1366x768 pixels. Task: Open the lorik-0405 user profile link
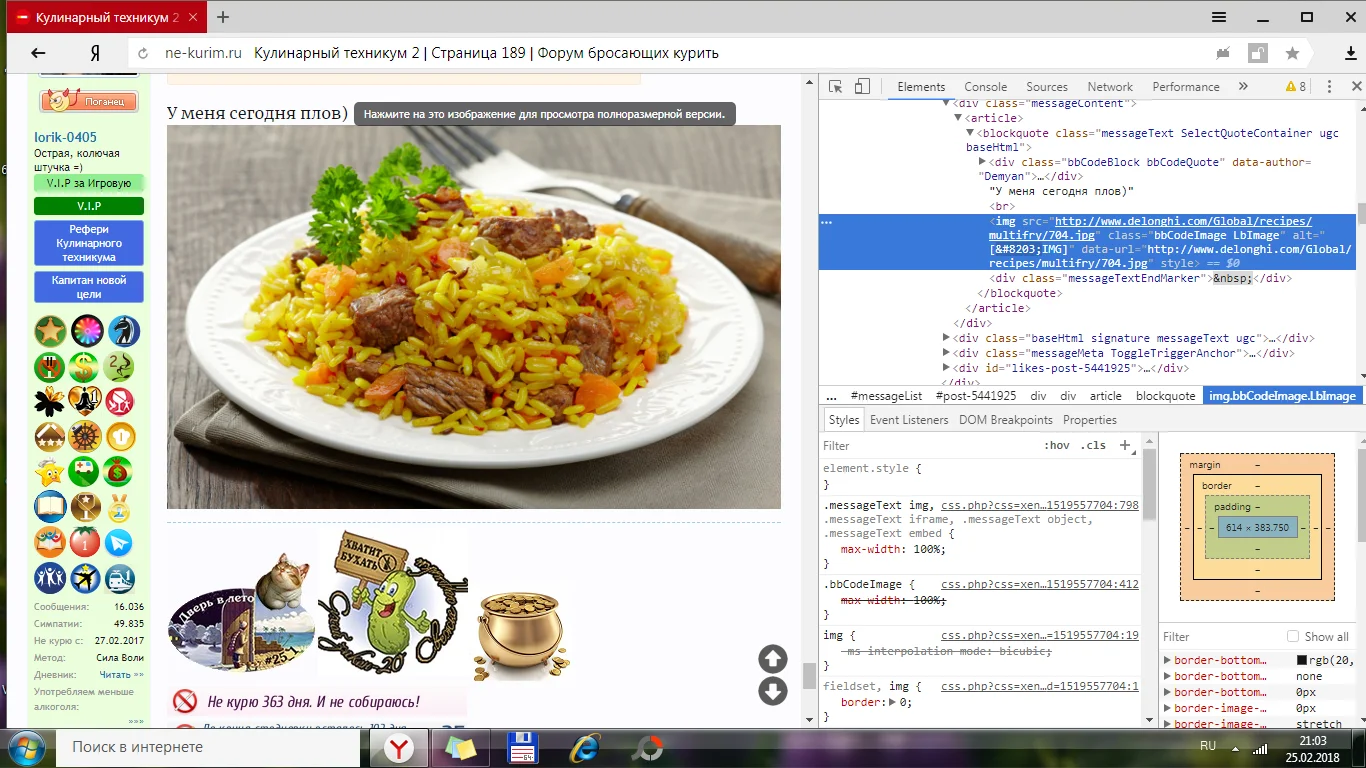65,137
